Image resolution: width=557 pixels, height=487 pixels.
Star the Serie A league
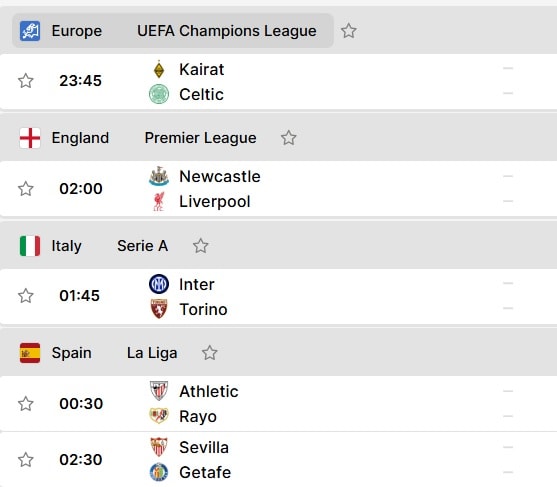(x=201, y=246)
